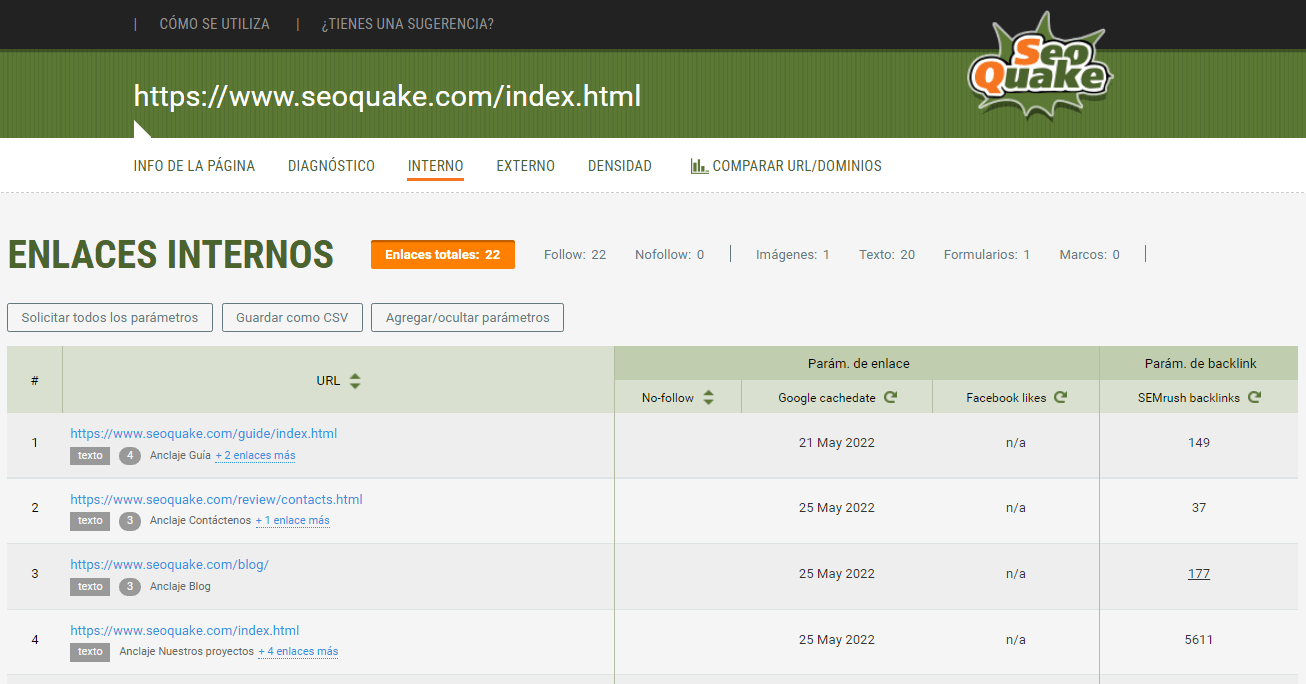Expand '+ 1 enlace más' on the contacts row
Viewport: 1306px width, 684px height.
coord(292,520)
